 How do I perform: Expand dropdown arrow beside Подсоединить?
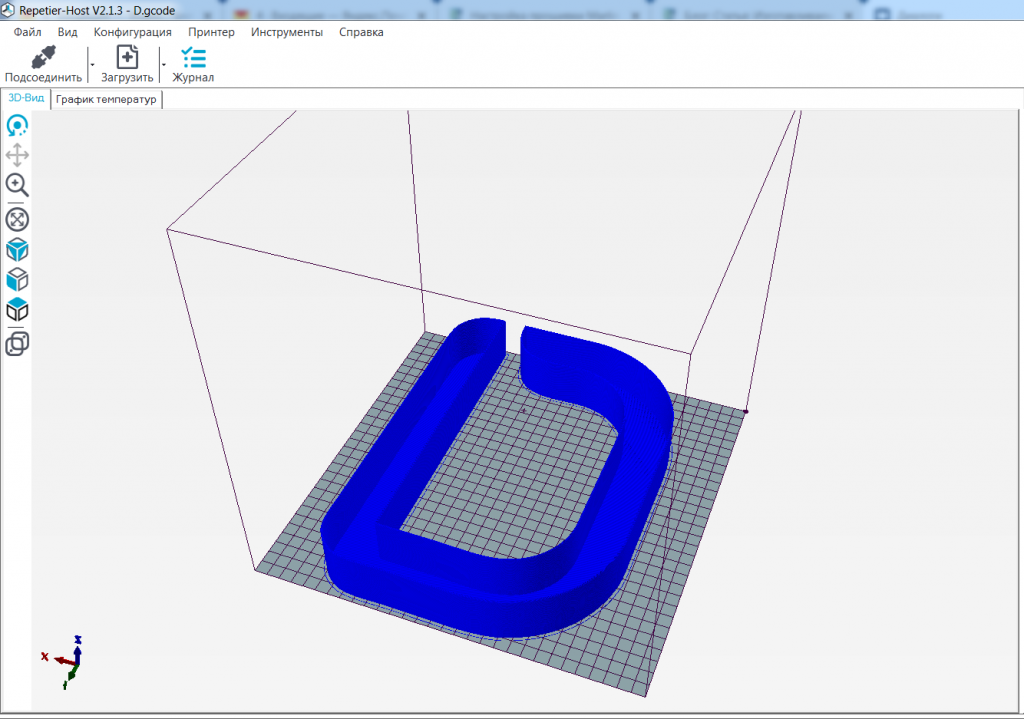click(x=92, y=64)
